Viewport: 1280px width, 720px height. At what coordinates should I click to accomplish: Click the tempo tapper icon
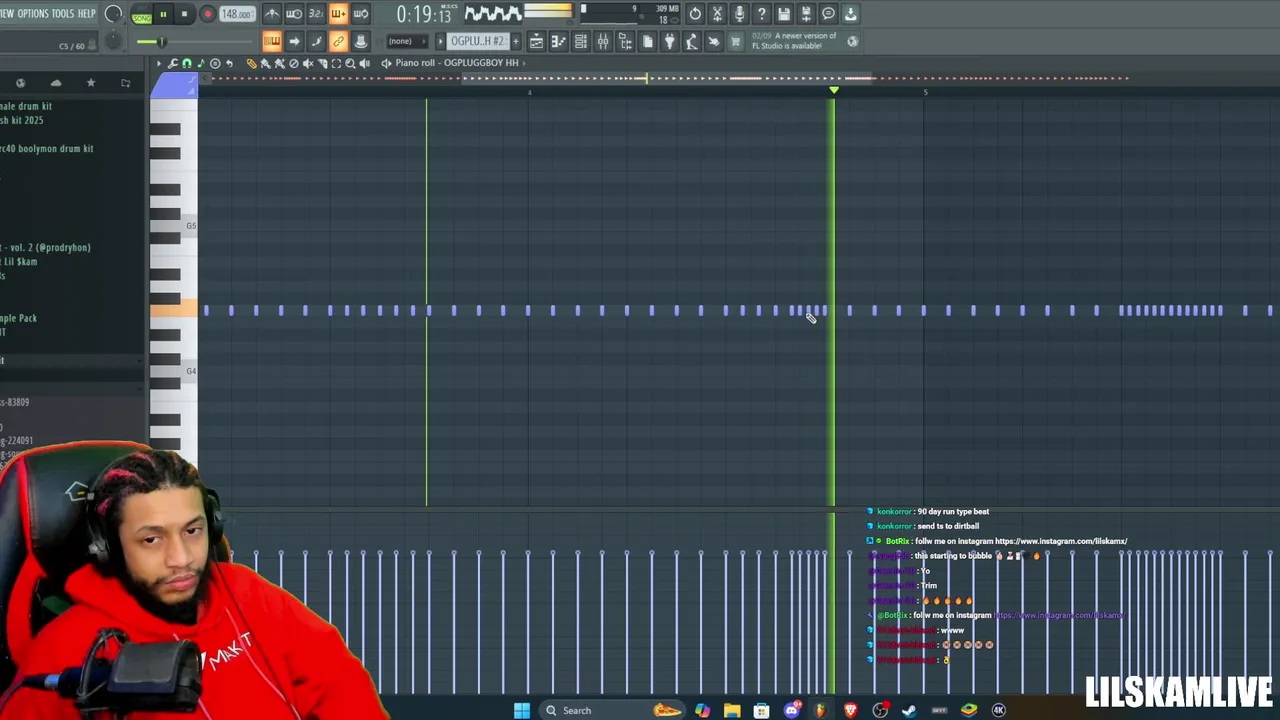(x=691, y=41)
